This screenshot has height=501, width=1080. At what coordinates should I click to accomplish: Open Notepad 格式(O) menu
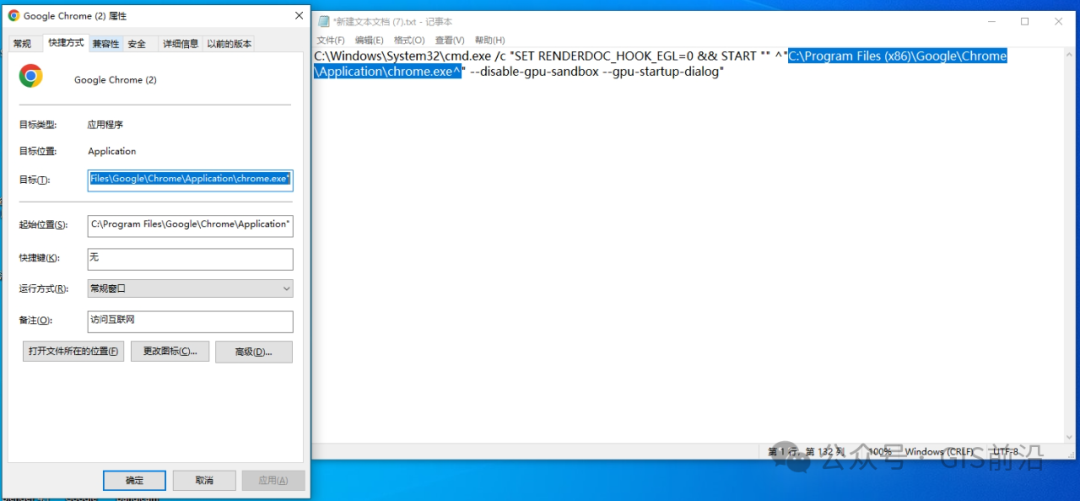coord(409,40)
